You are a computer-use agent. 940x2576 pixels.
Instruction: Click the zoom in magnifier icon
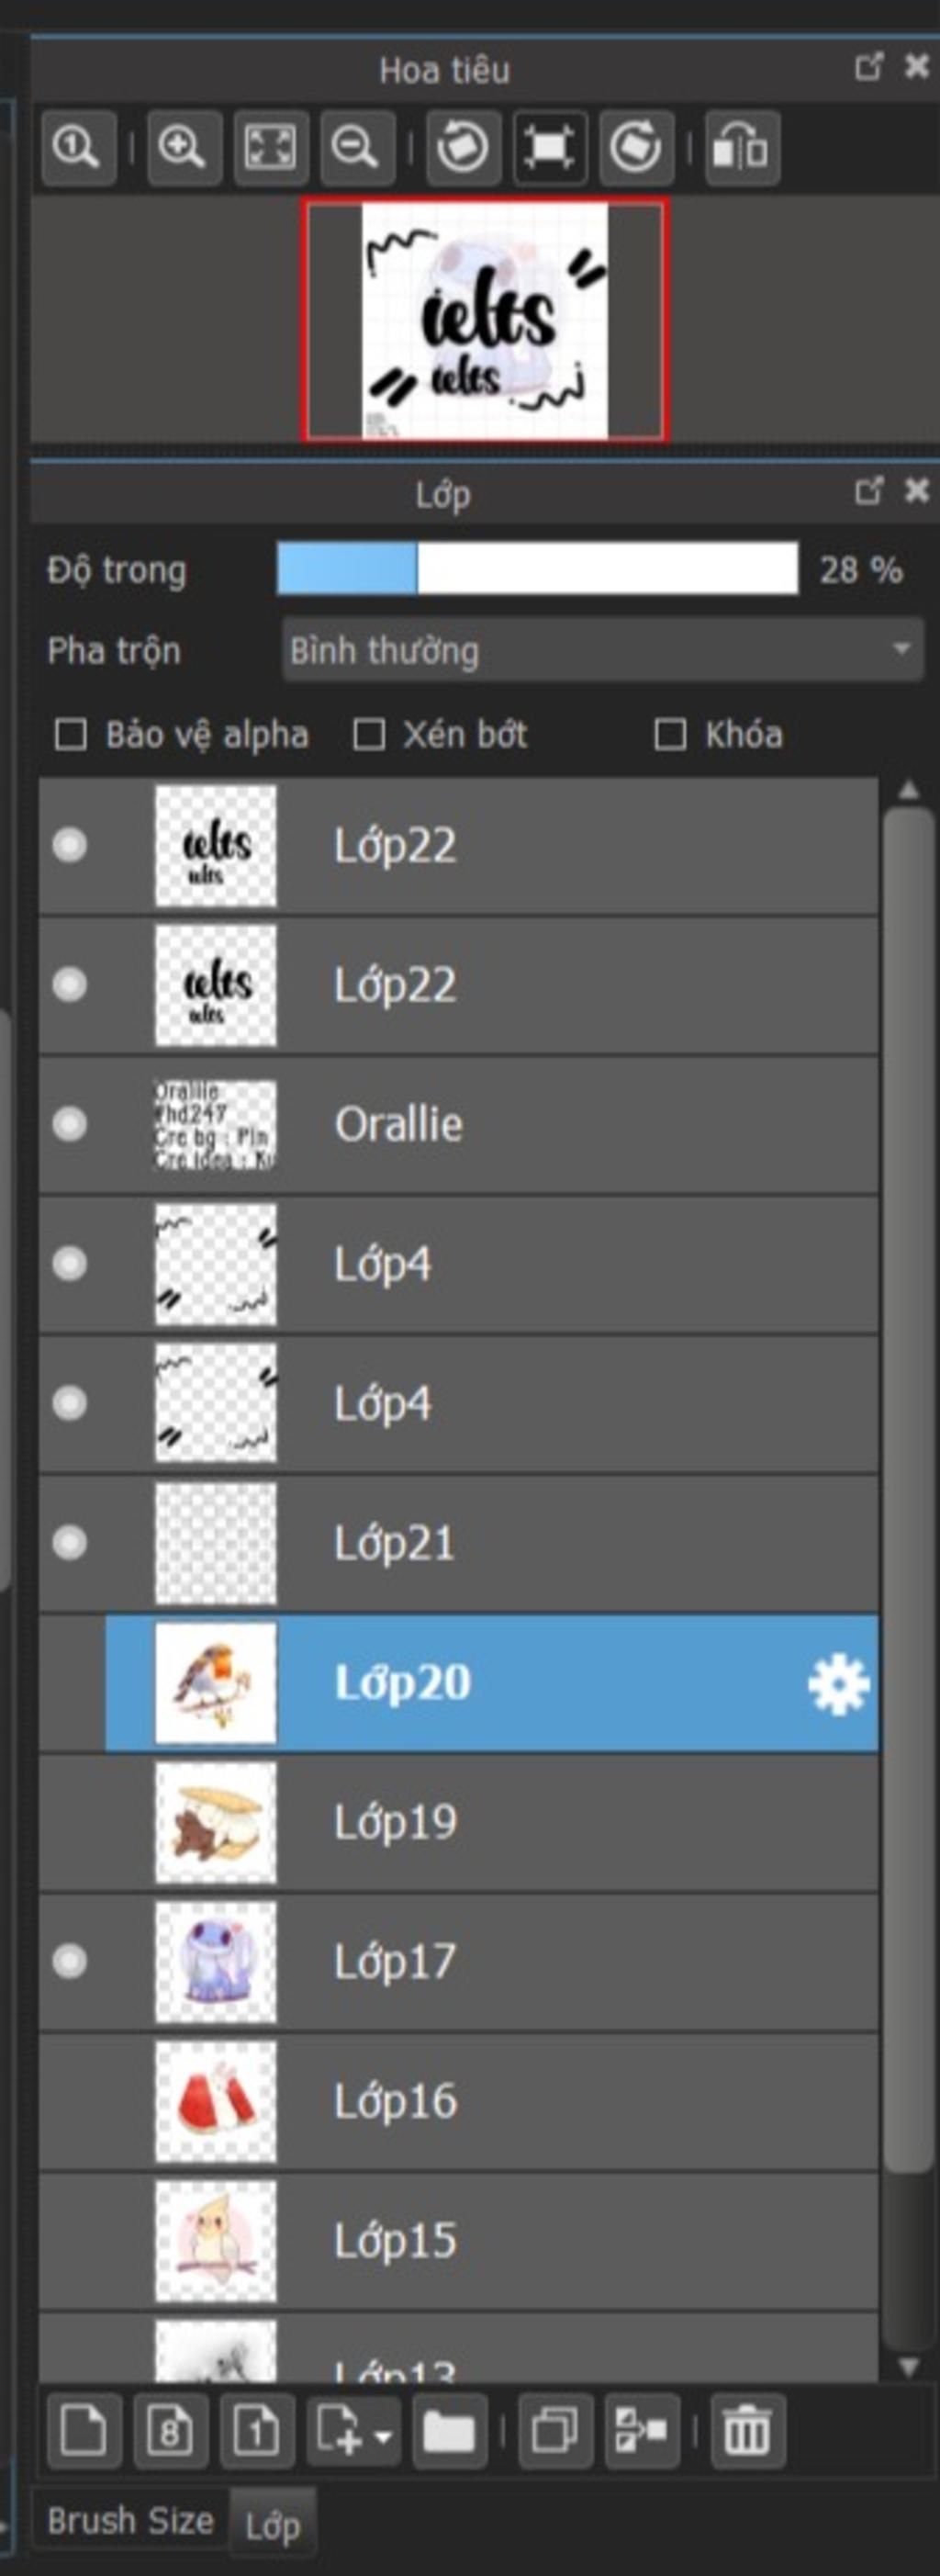(183, 148)
